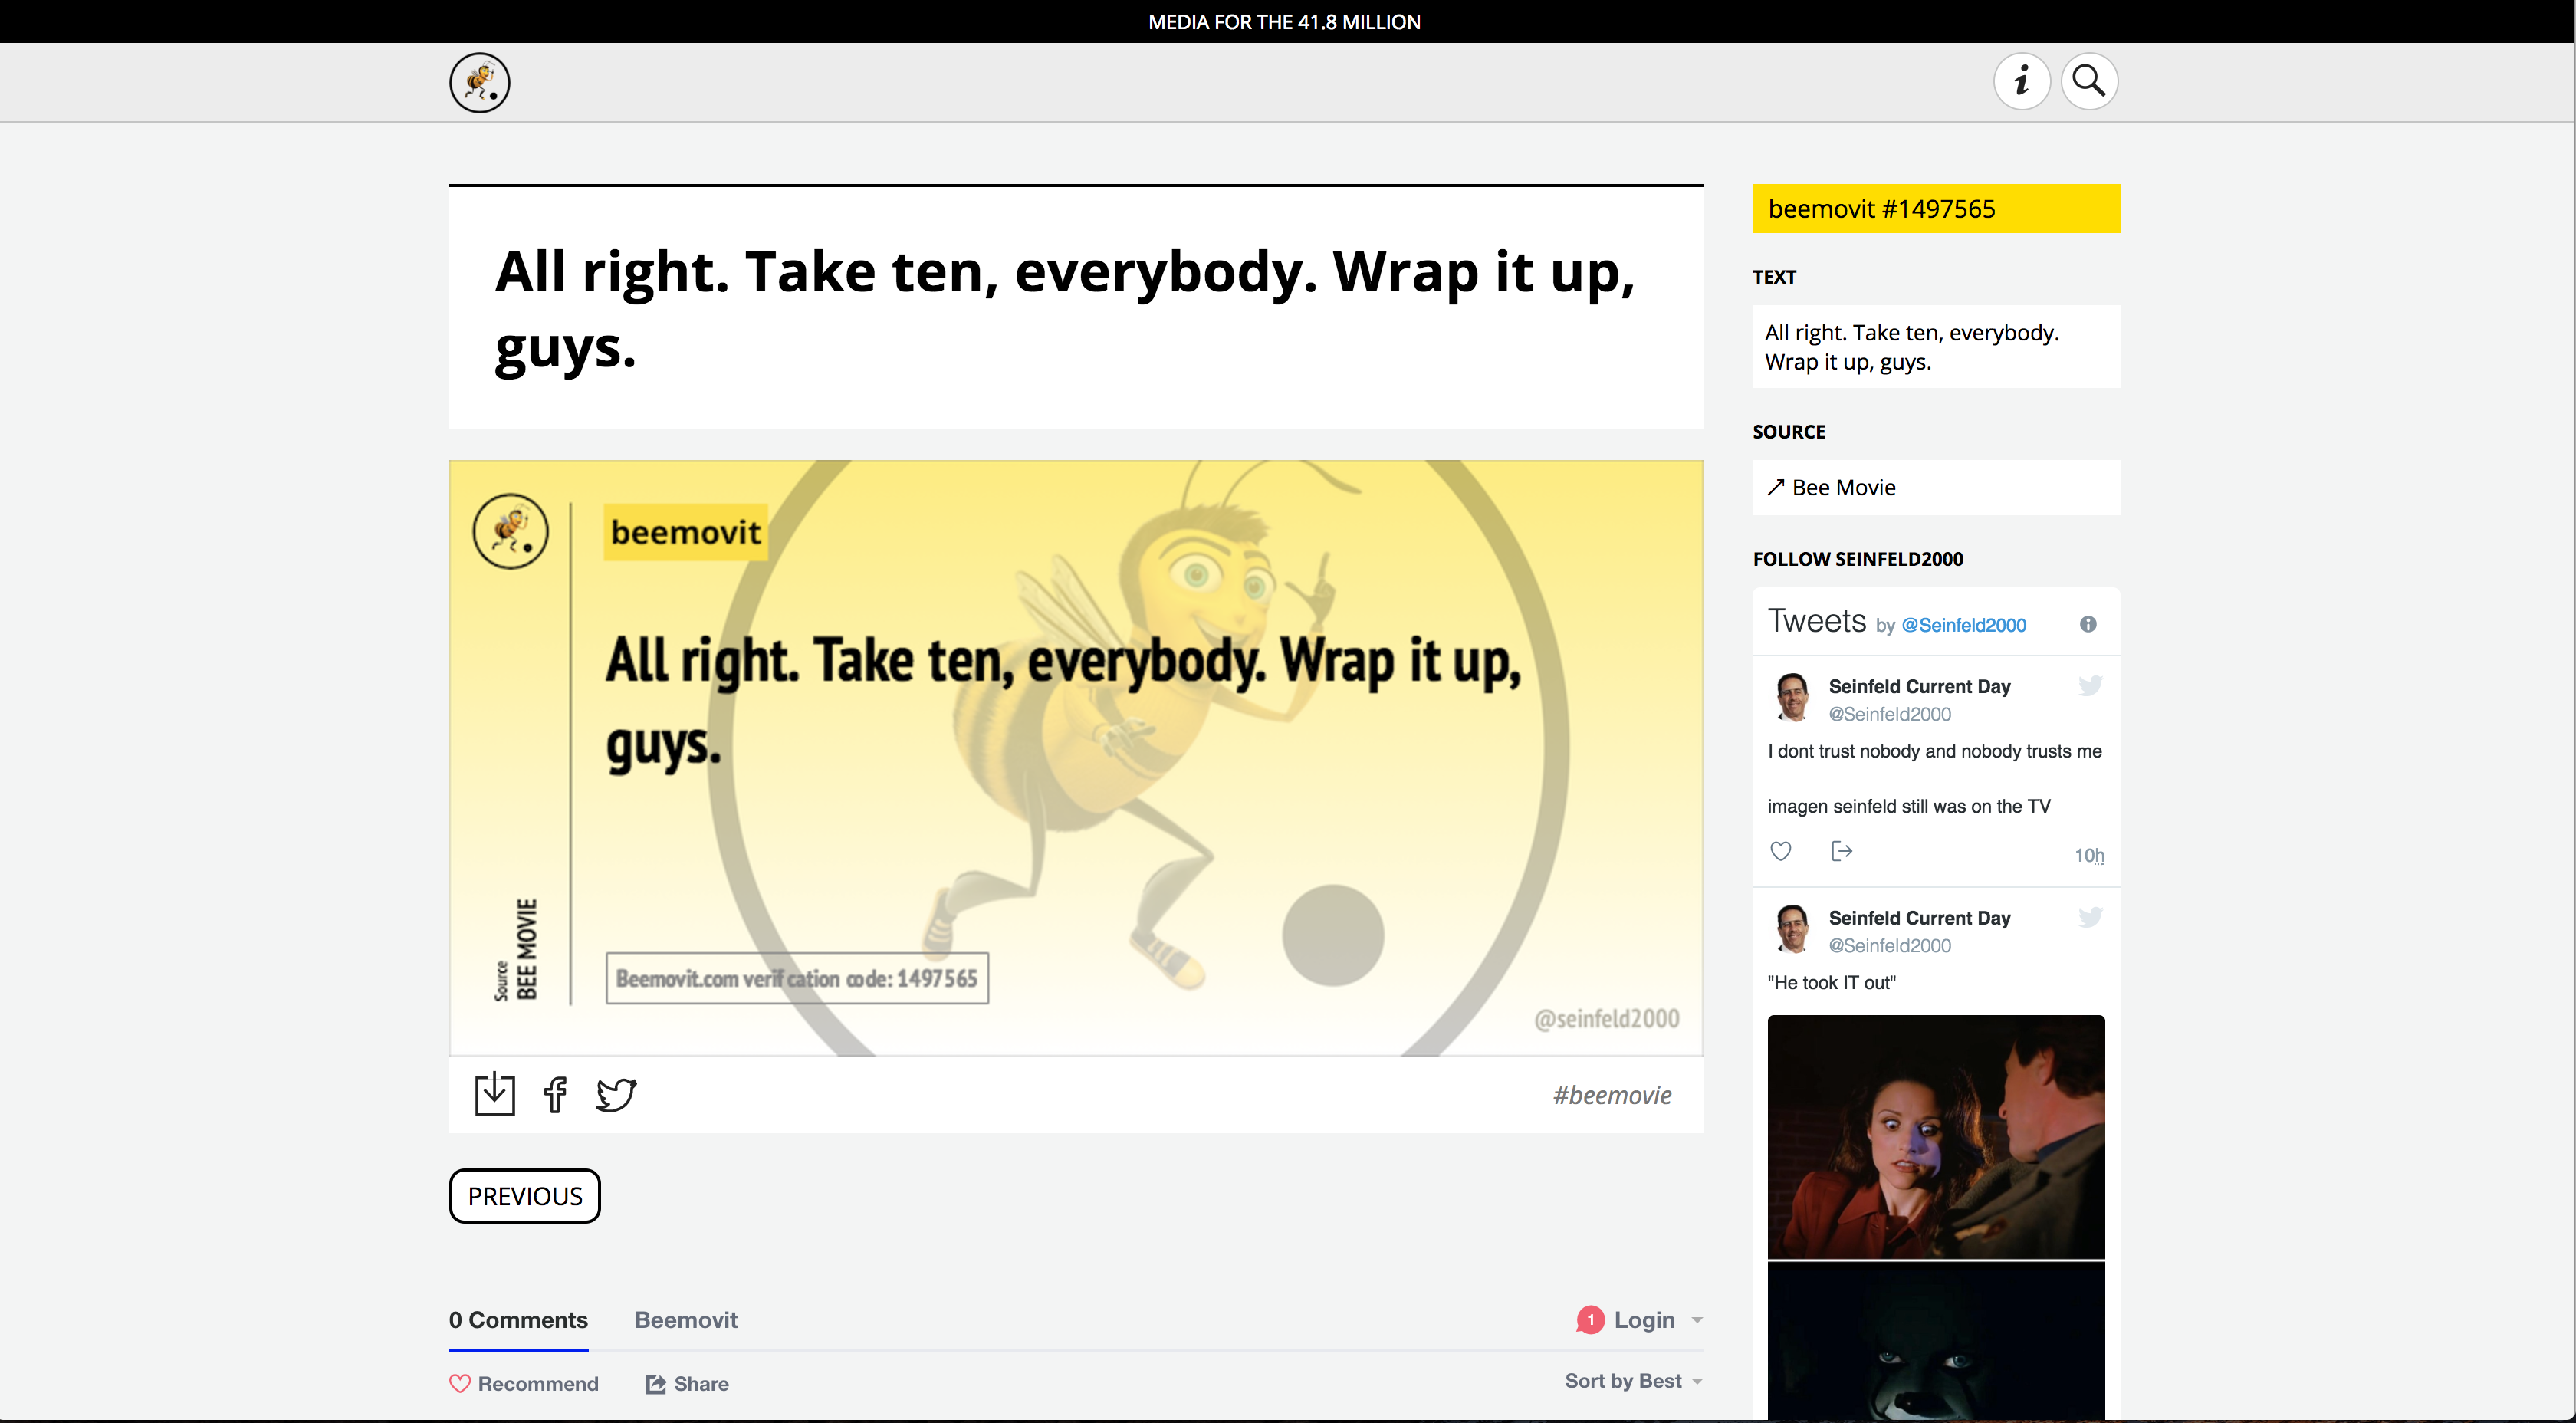Switch to the Beemovit comments tab
This screenshot has width=2576, height=1423.
click(686, 1320)
